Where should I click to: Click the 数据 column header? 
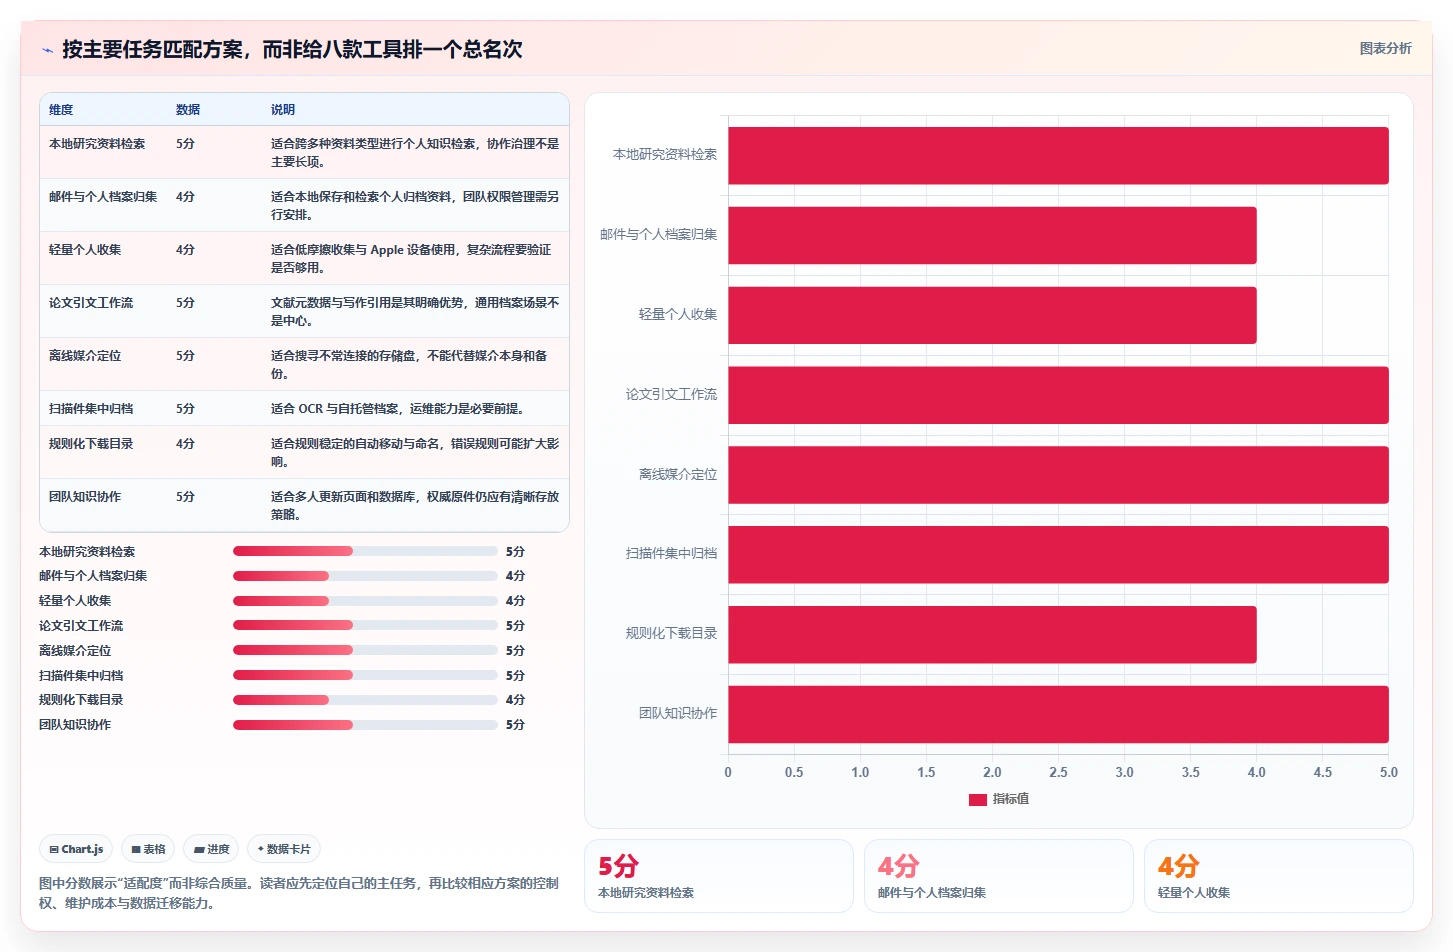188,110
